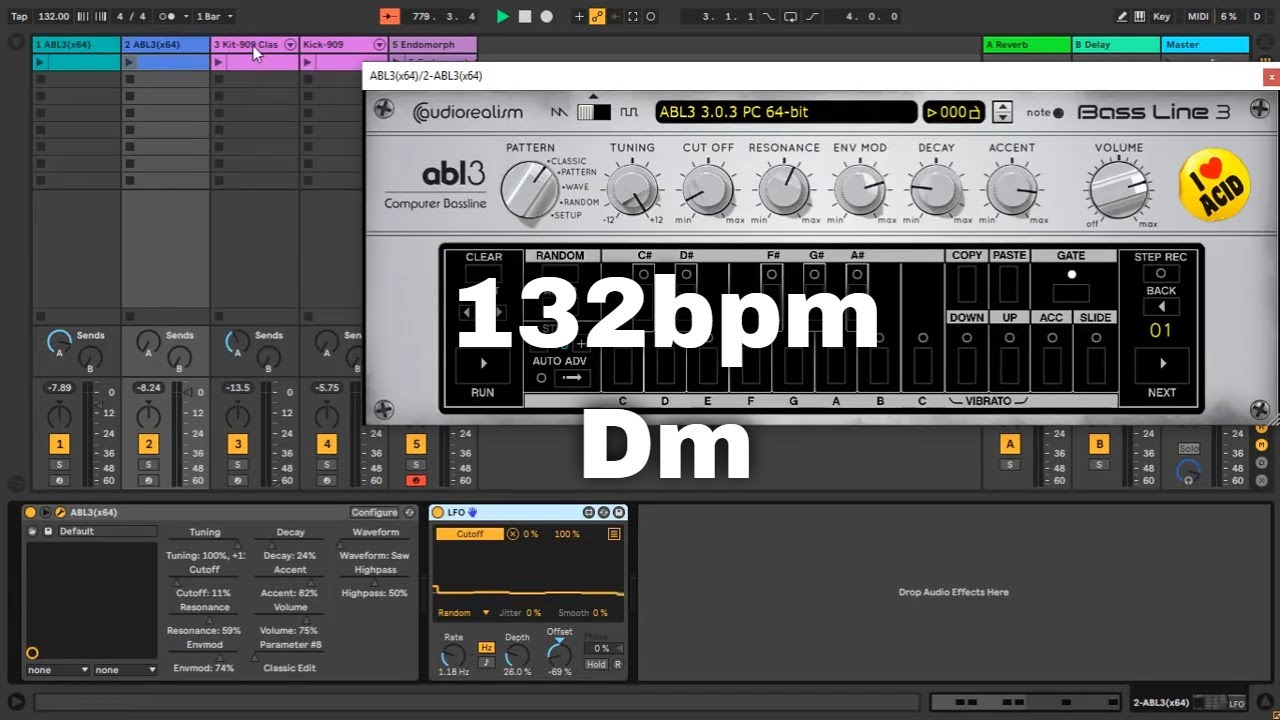The image size is (1280, 720).
Task: Solo track 1 with S button
Action: 59,465
